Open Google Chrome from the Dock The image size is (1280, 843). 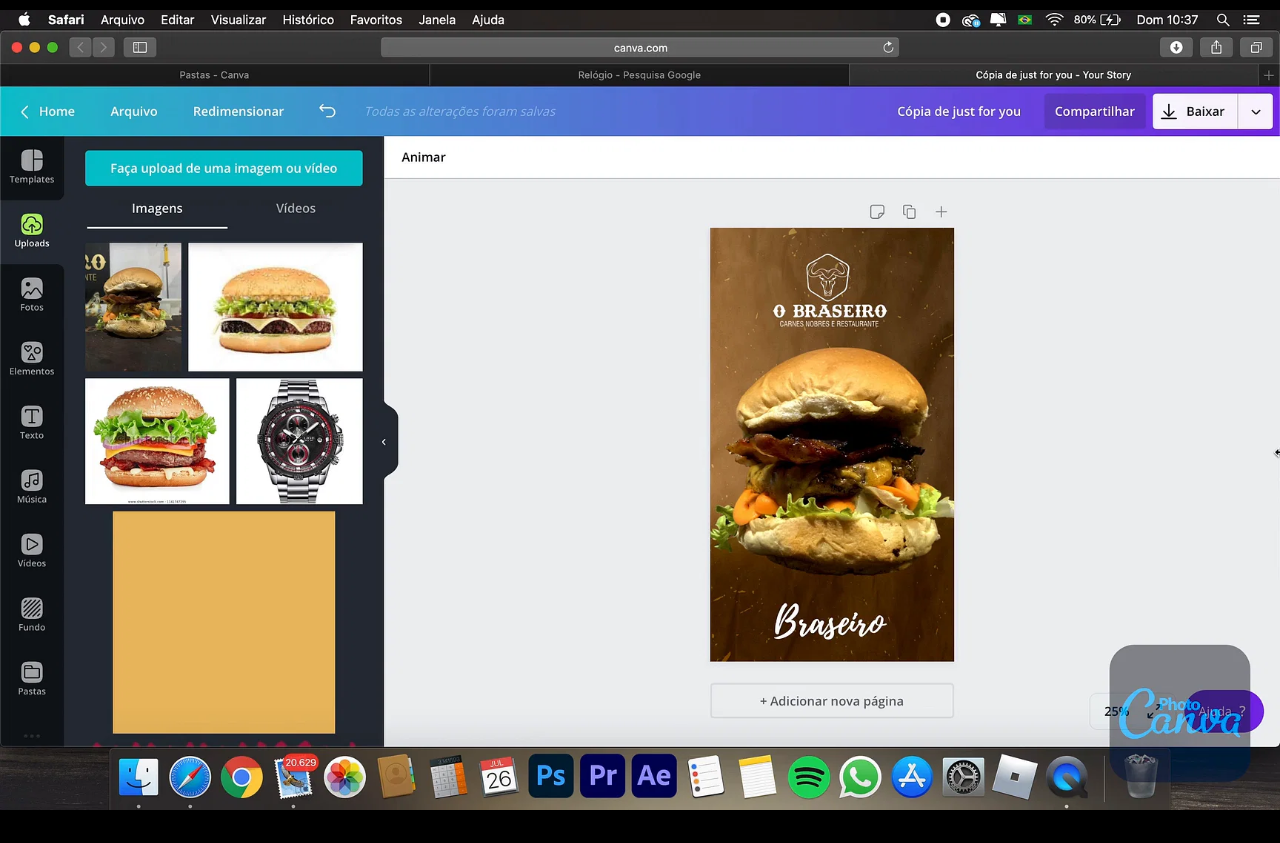point(242,777)
